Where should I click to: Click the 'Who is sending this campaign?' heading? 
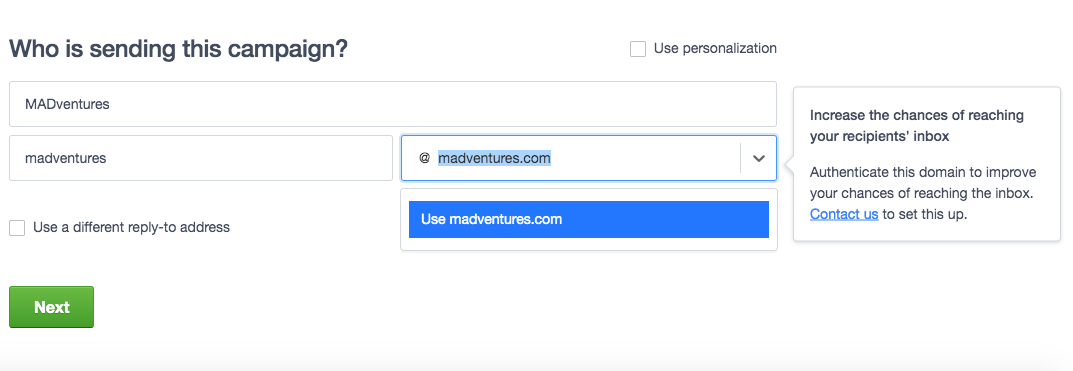[179, 49]
